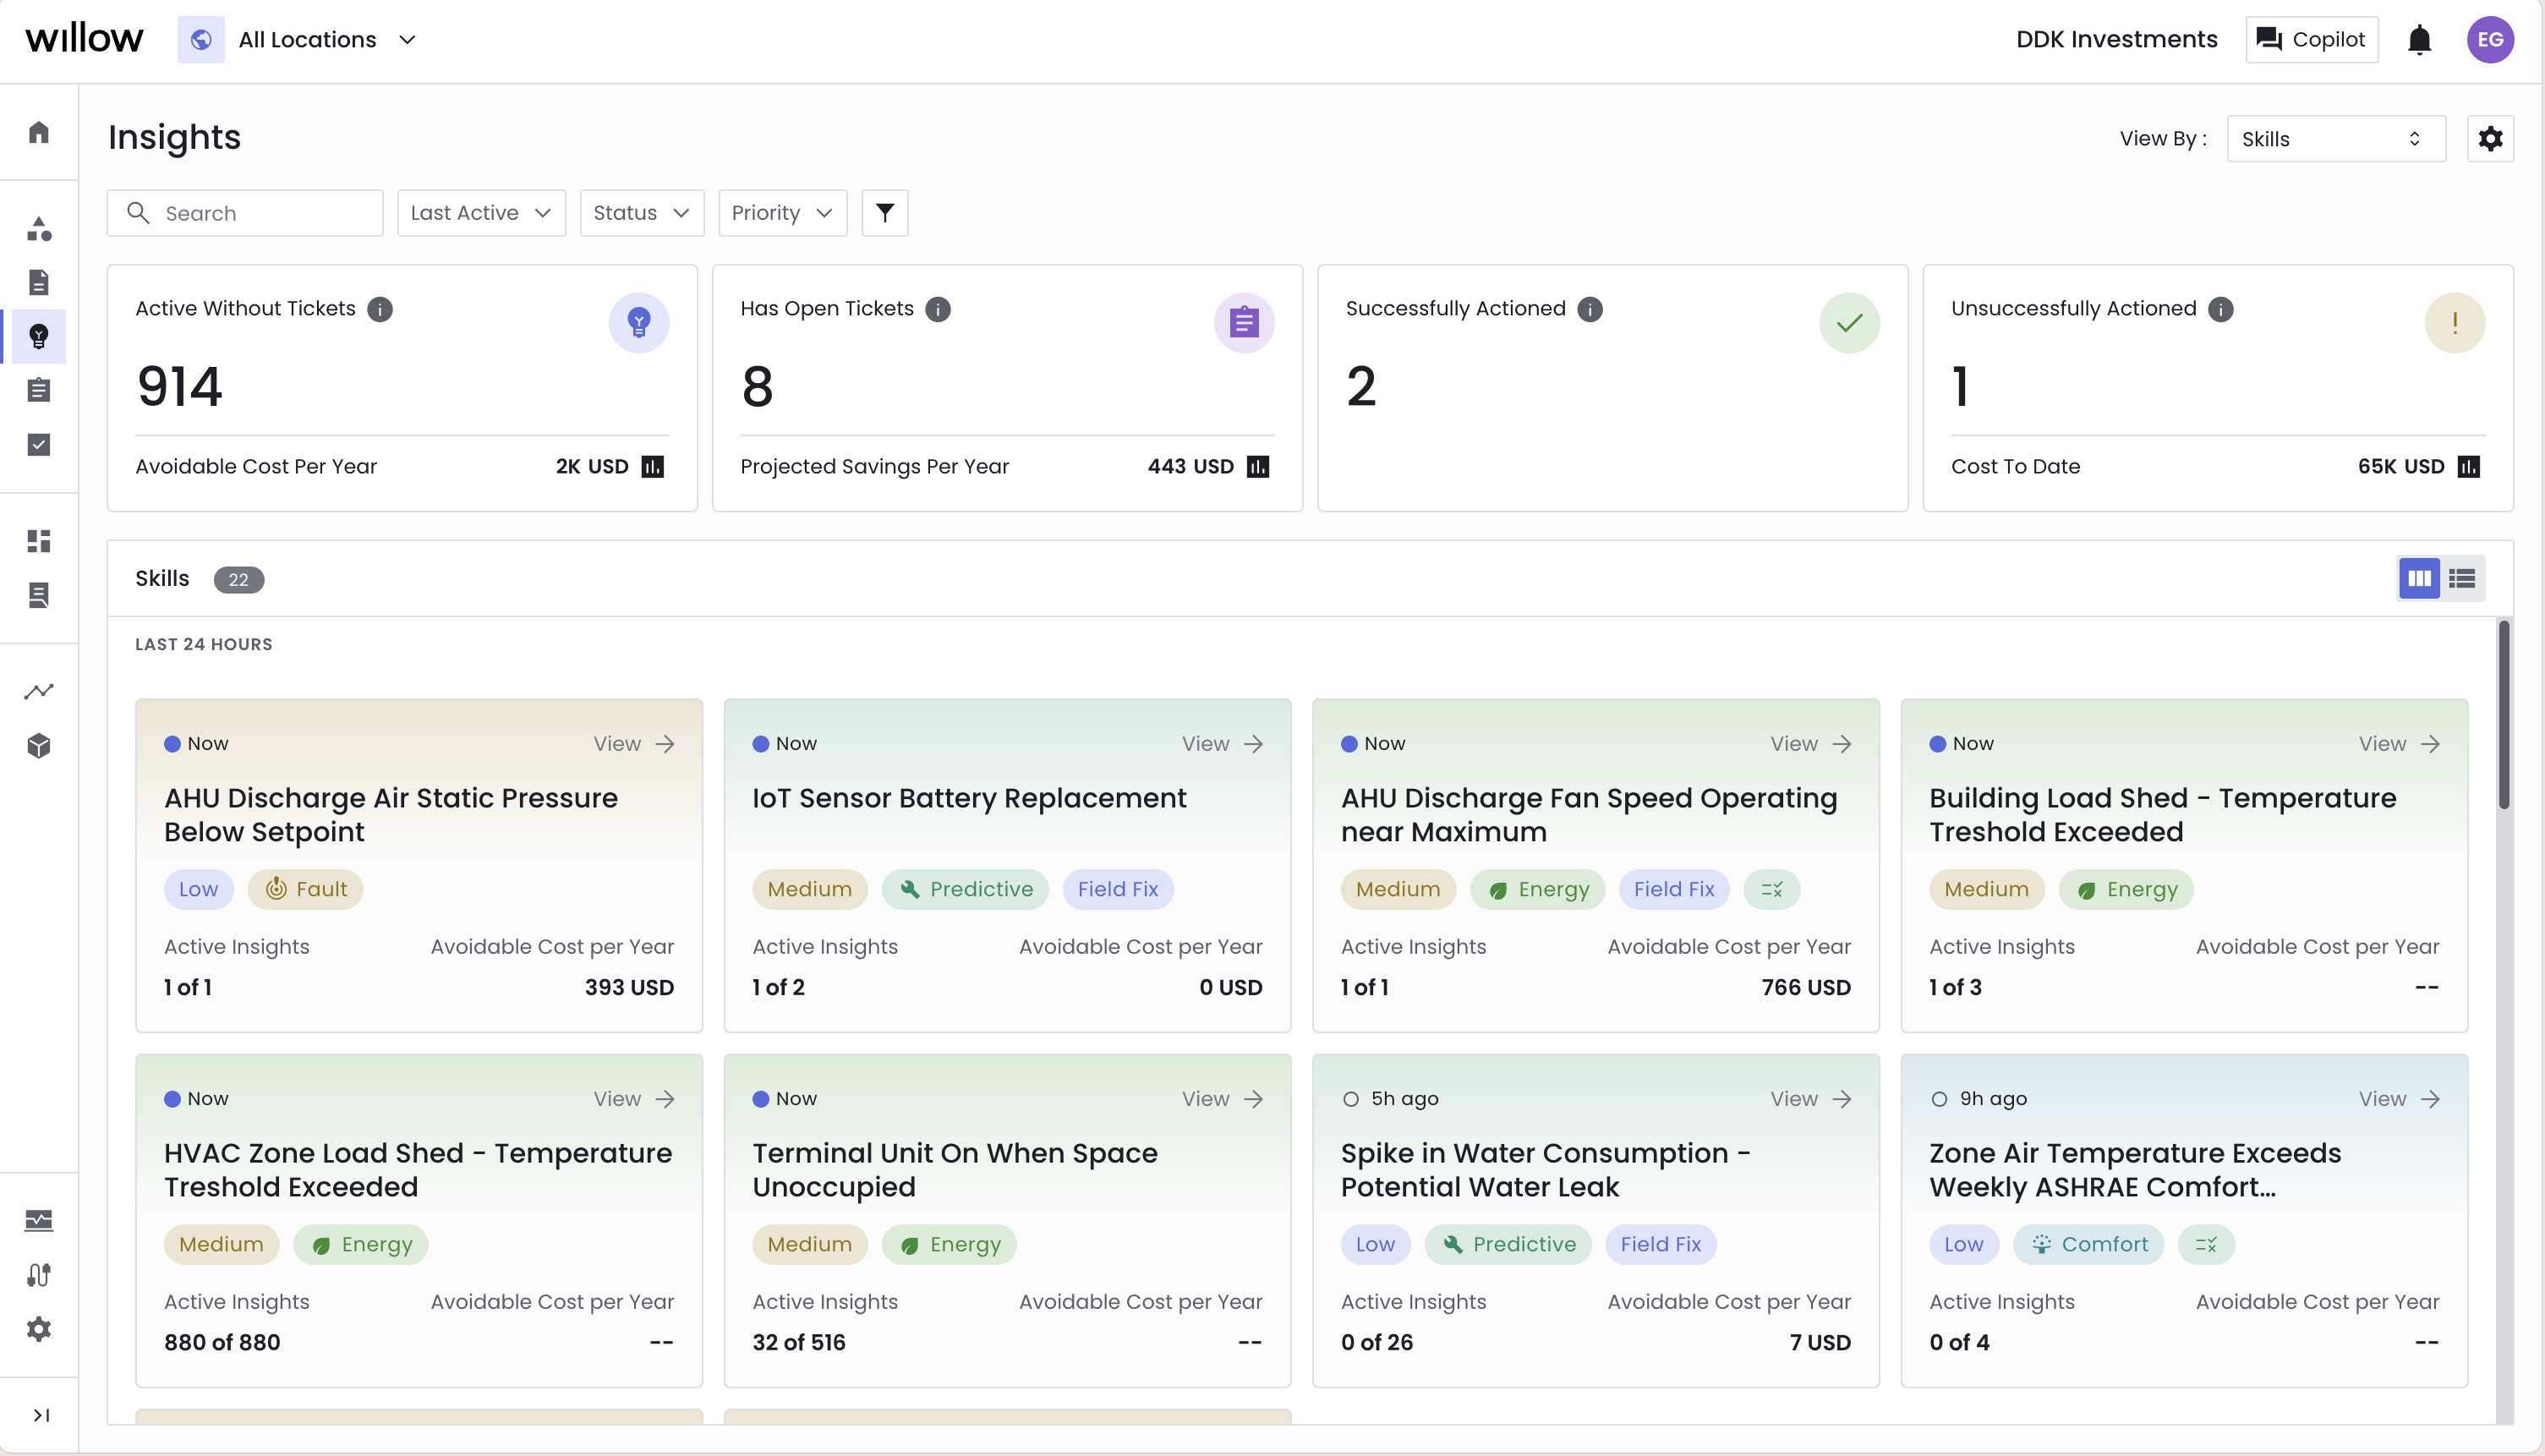This screenshot has width=2545, height=1456.
Task: Click the insights settings gear icon
Action: tap(2489, 138)
